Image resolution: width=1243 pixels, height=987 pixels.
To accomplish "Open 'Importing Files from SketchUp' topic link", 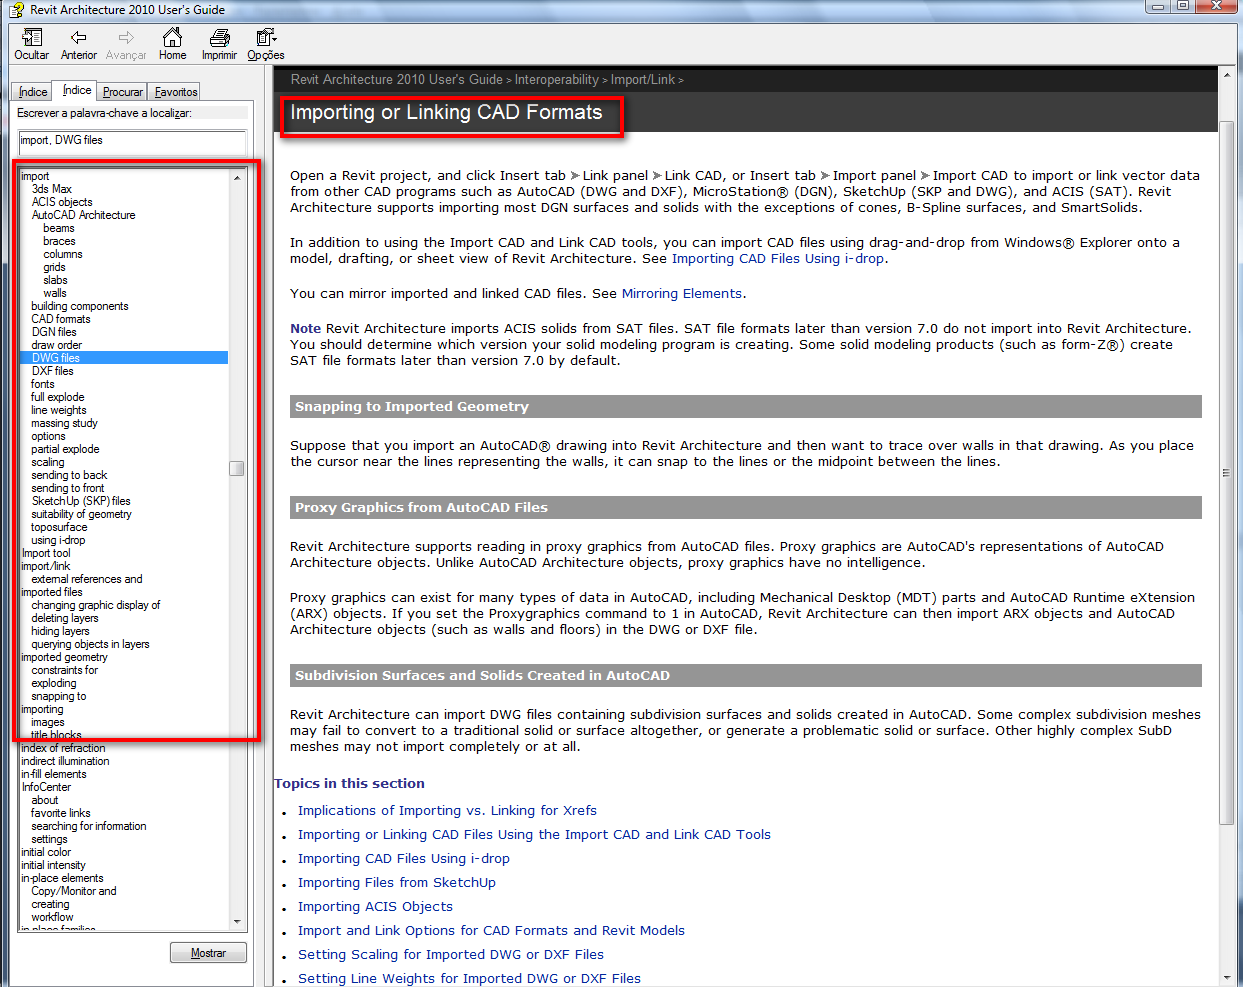I will (397, 882).
